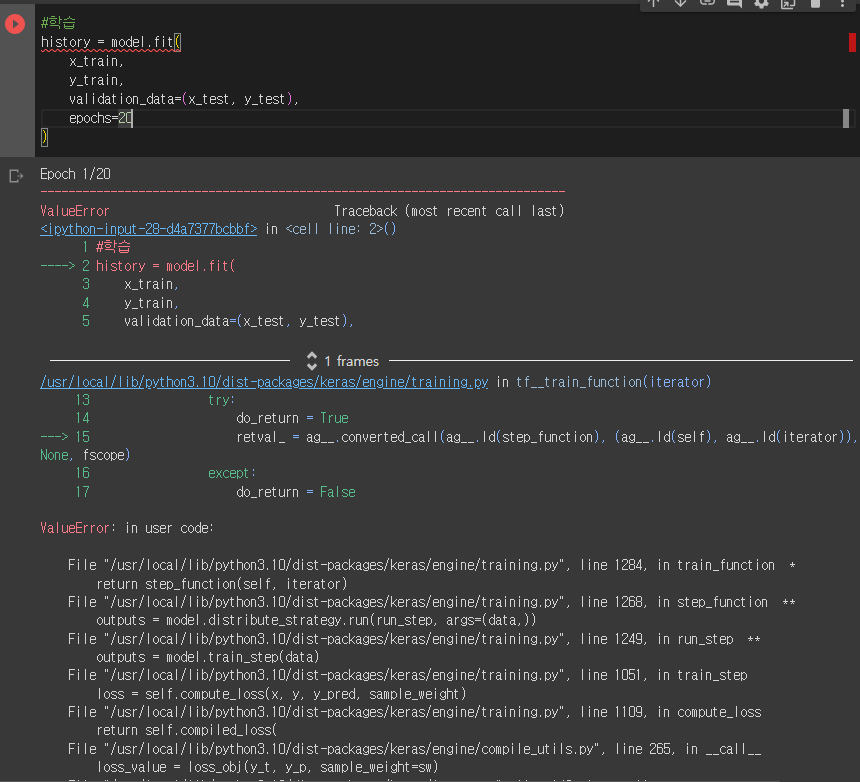Click the closing parenthesis line in the cell
The height and width of the screenshot is (782, 860).
tap(44, 137)
